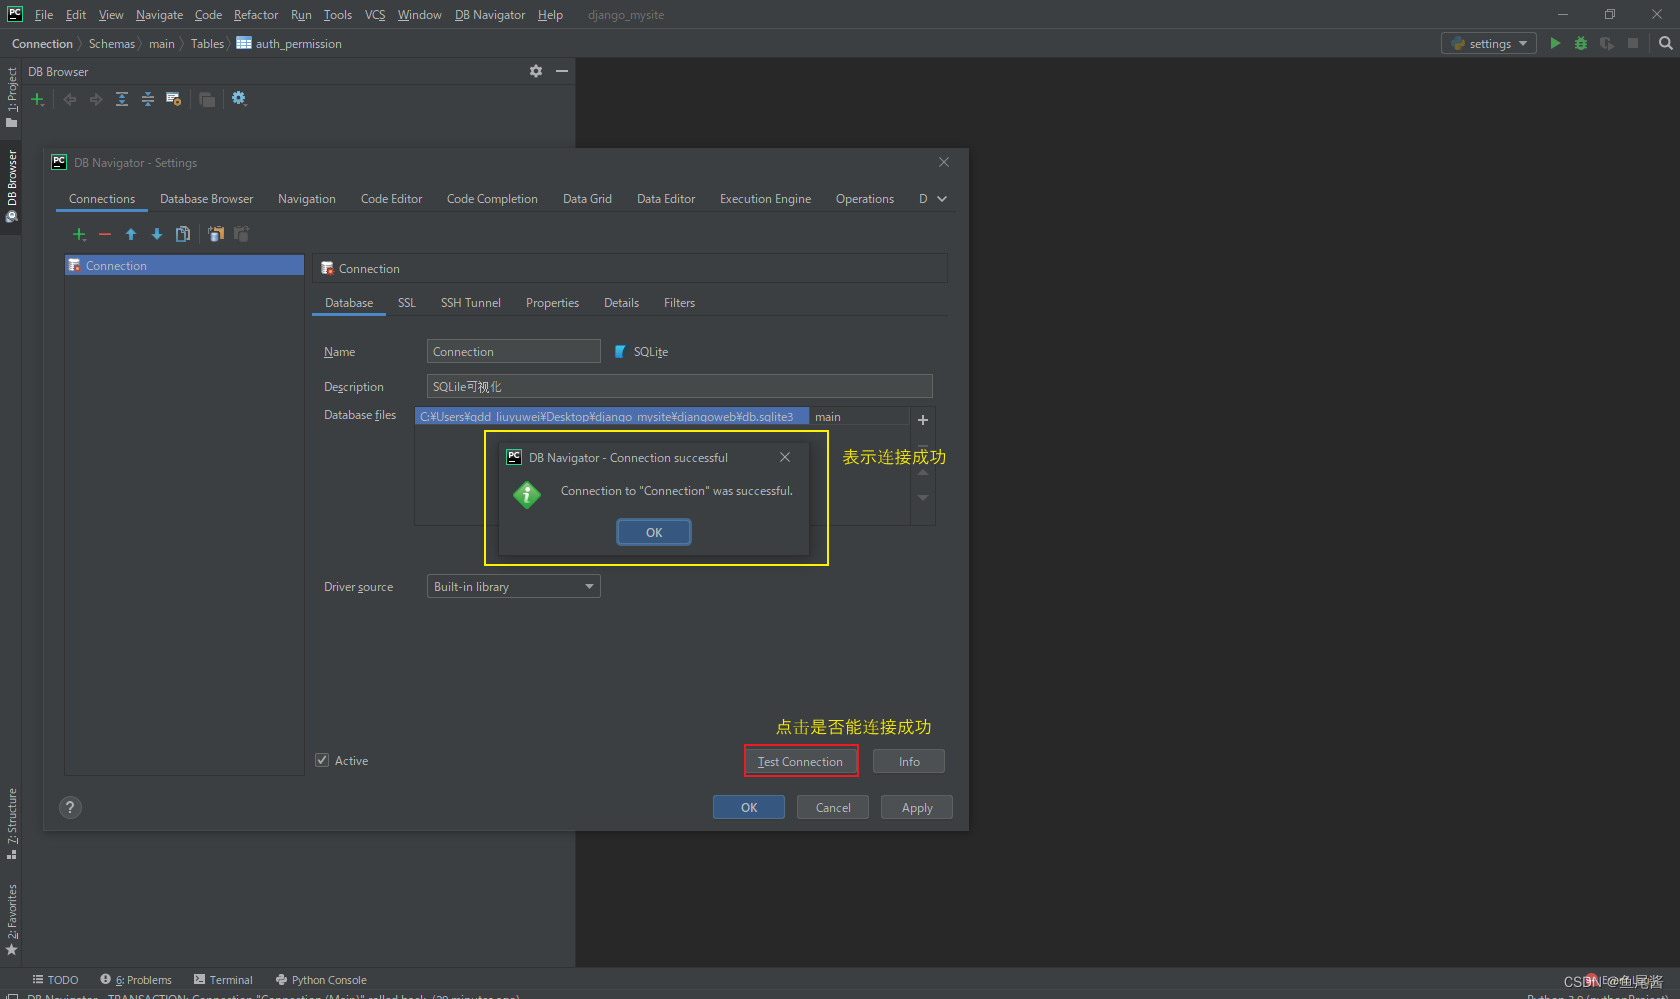Hide the DB Browser panel with minimize dash

(x=562, y=71)
